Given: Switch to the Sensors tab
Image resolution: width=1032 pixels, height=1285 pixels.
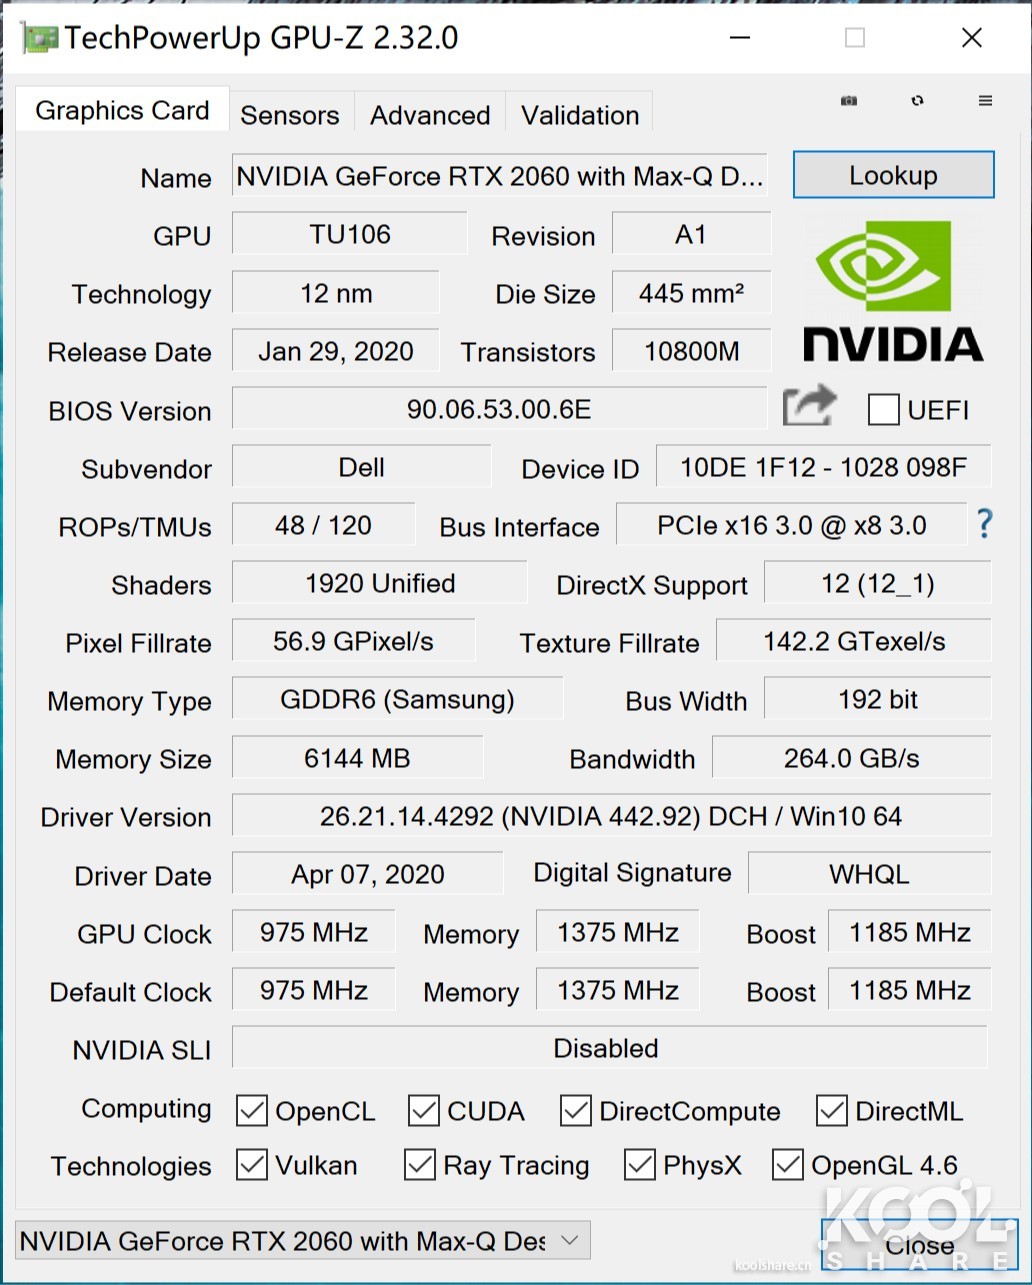Looking at the screenshot, I should (x=289, y=115).
